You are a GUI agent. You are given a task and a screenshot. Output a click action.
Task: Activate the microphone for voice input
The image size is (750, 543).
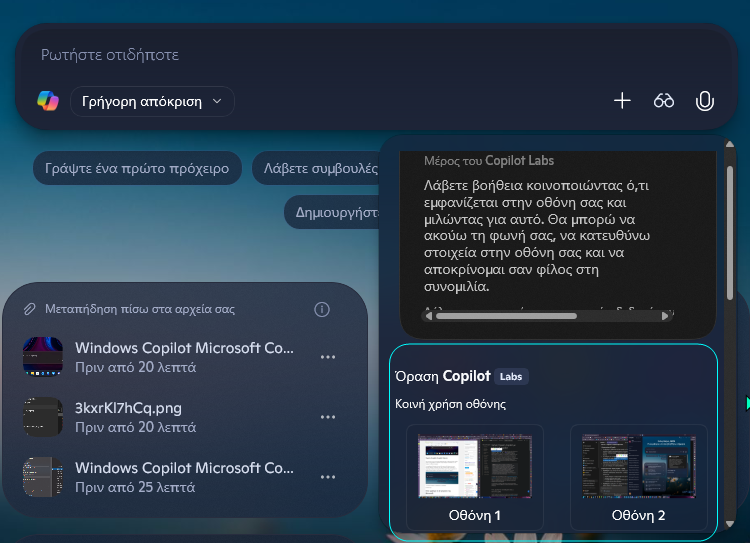click(x=705, y=101)
